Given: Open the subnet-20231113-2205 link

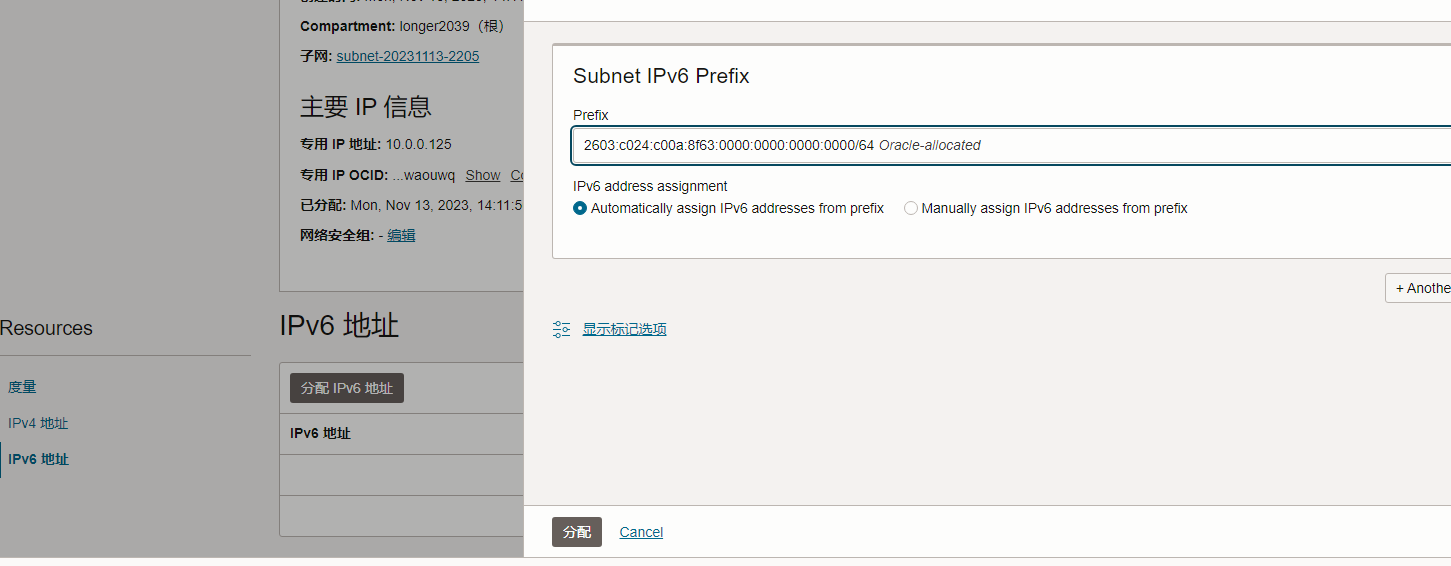Looking at the screenshot, I should (x=407, y=56).
